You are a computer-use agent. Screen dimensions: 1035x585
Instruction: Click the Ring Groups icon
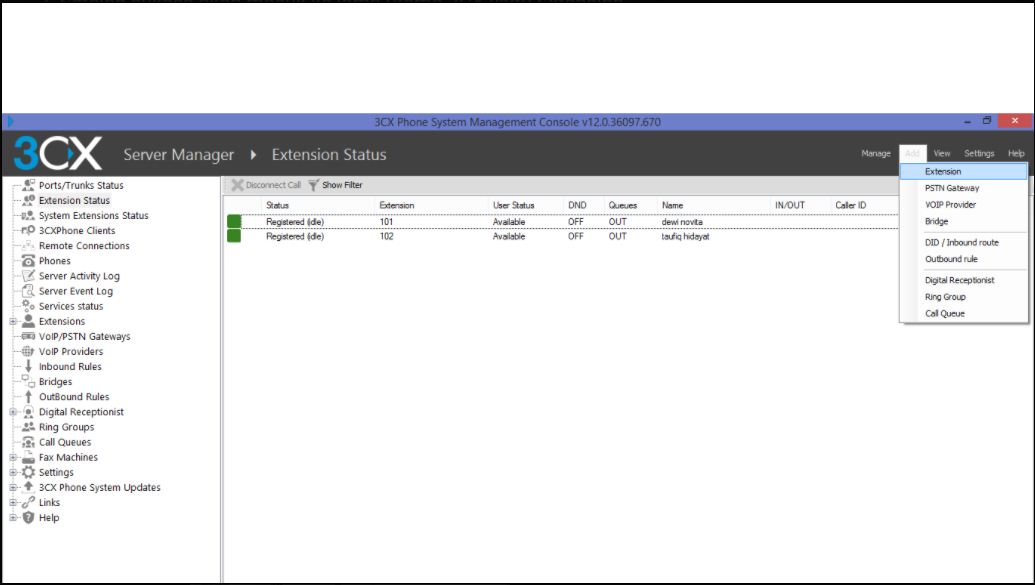pyautogui.click(x=28, y=427)
